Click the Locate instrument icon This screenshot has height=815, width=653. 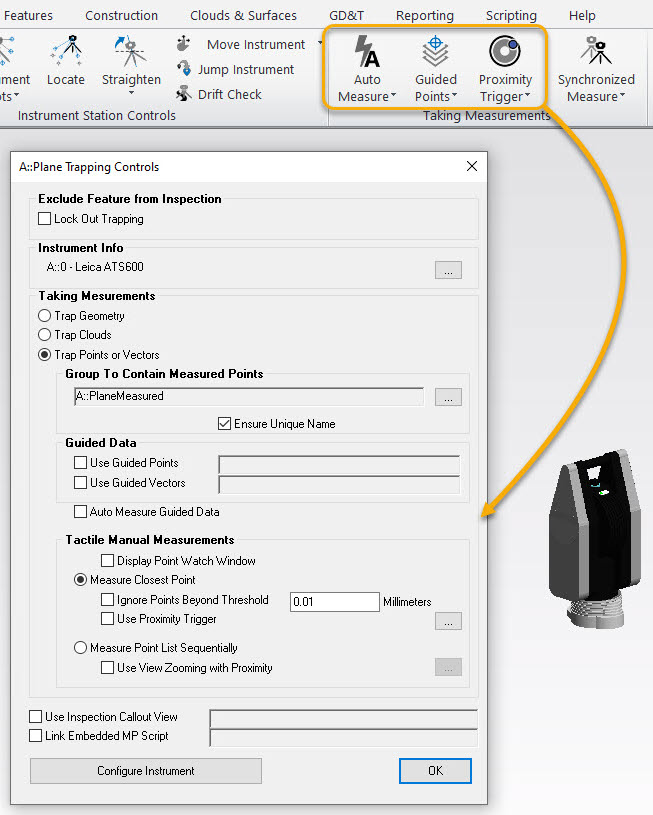[x=66, y=51]
